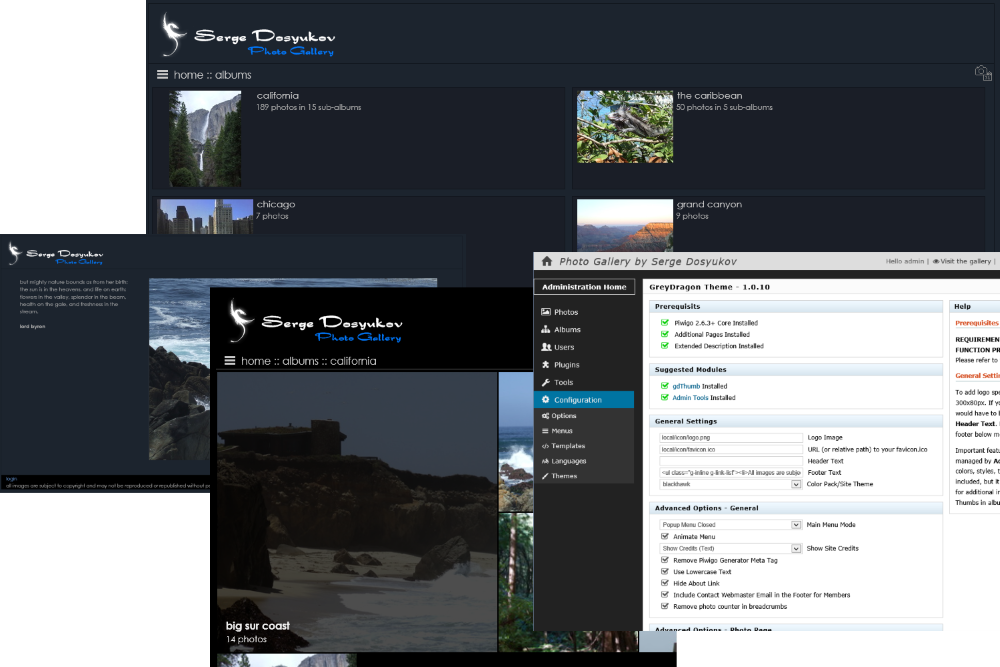Open hamburger menu next to home :: albums :: california

(230, 361)
